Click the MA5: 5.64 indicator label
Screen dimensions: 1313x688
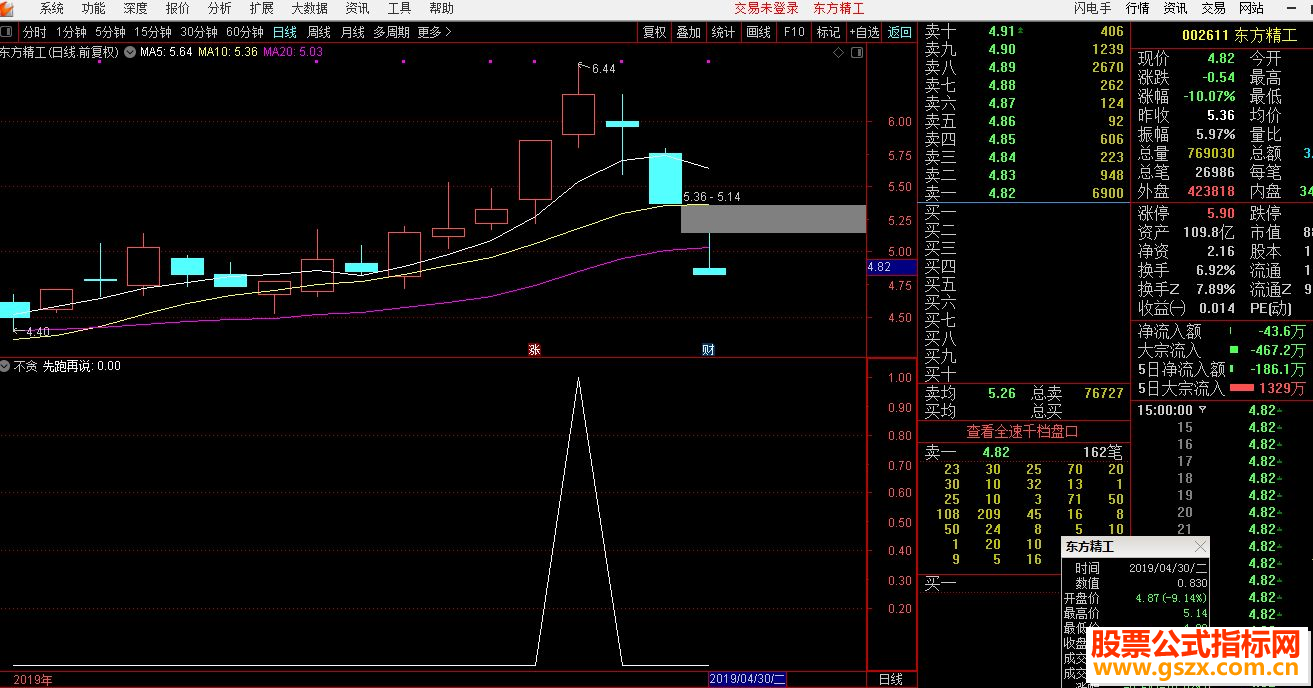tap(166, 52)
